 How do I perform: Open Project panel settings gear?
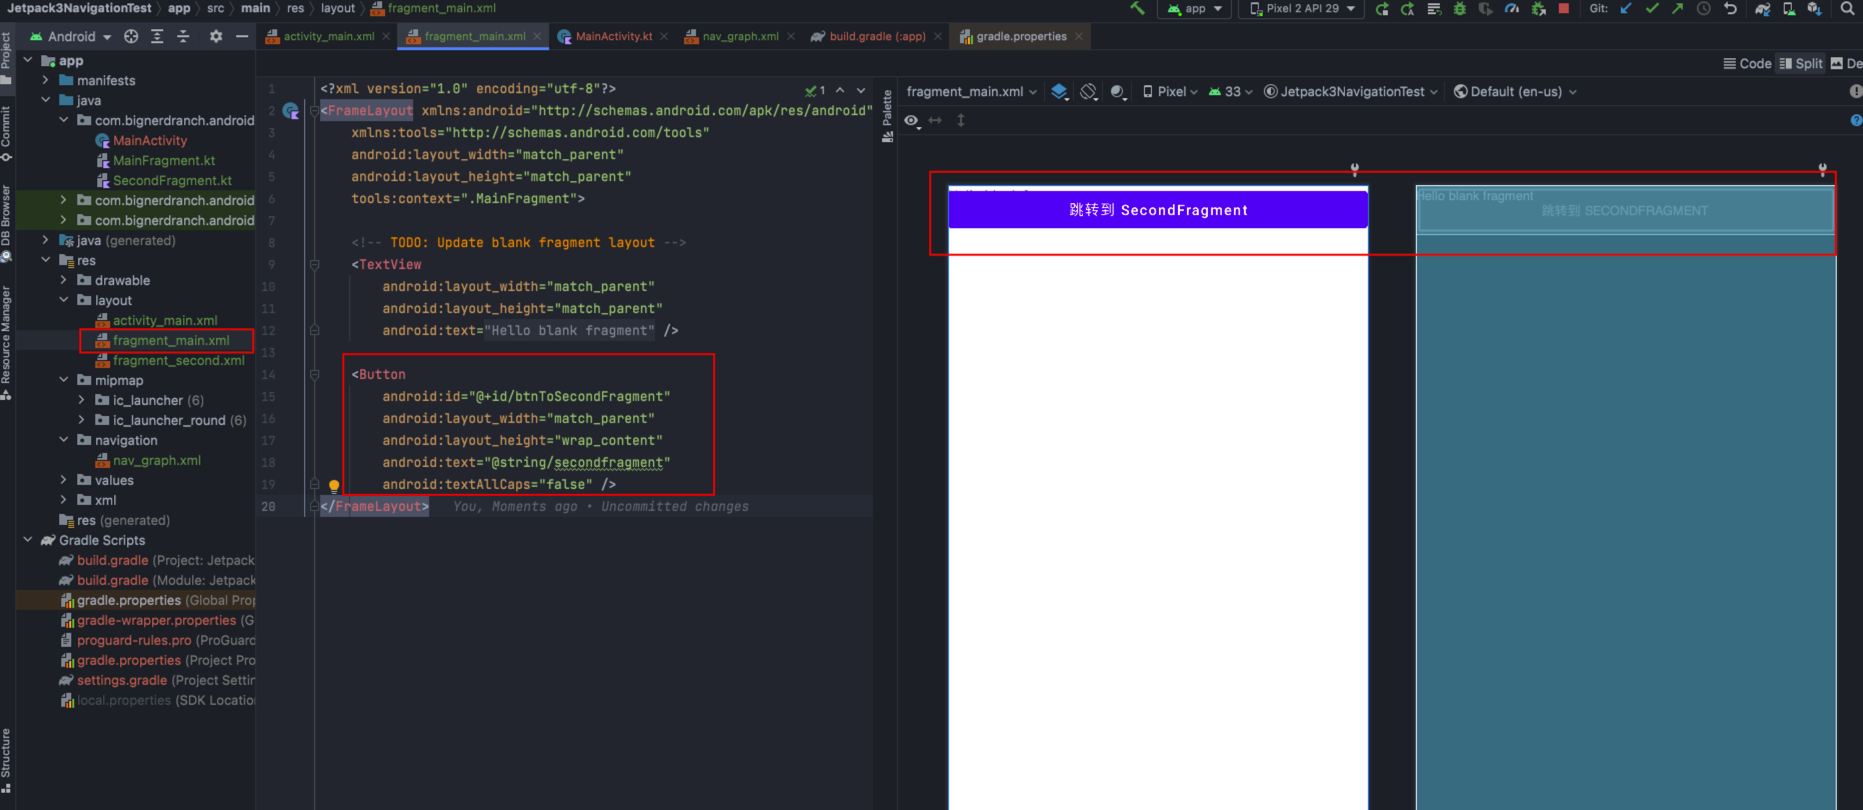coord(216,36)
